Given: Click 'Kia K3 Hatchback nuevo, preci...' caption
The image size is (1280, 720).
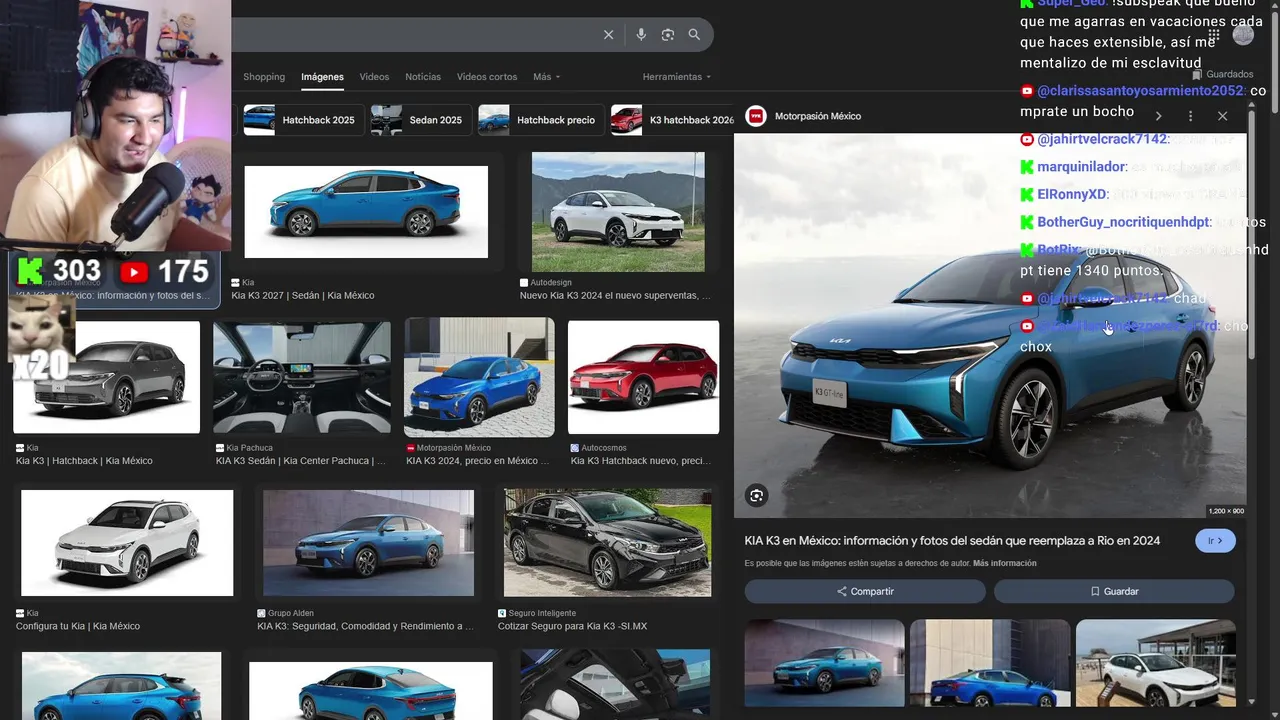Looking at the screenshot, I should point(640,461).
